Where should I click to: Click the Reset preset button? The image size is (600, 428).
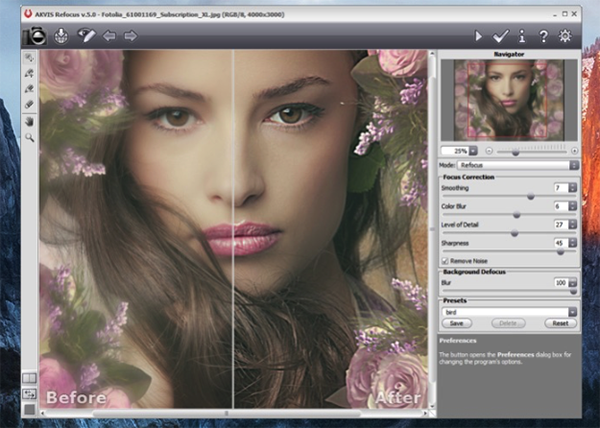pyautogui.click(x=560, y=323)
